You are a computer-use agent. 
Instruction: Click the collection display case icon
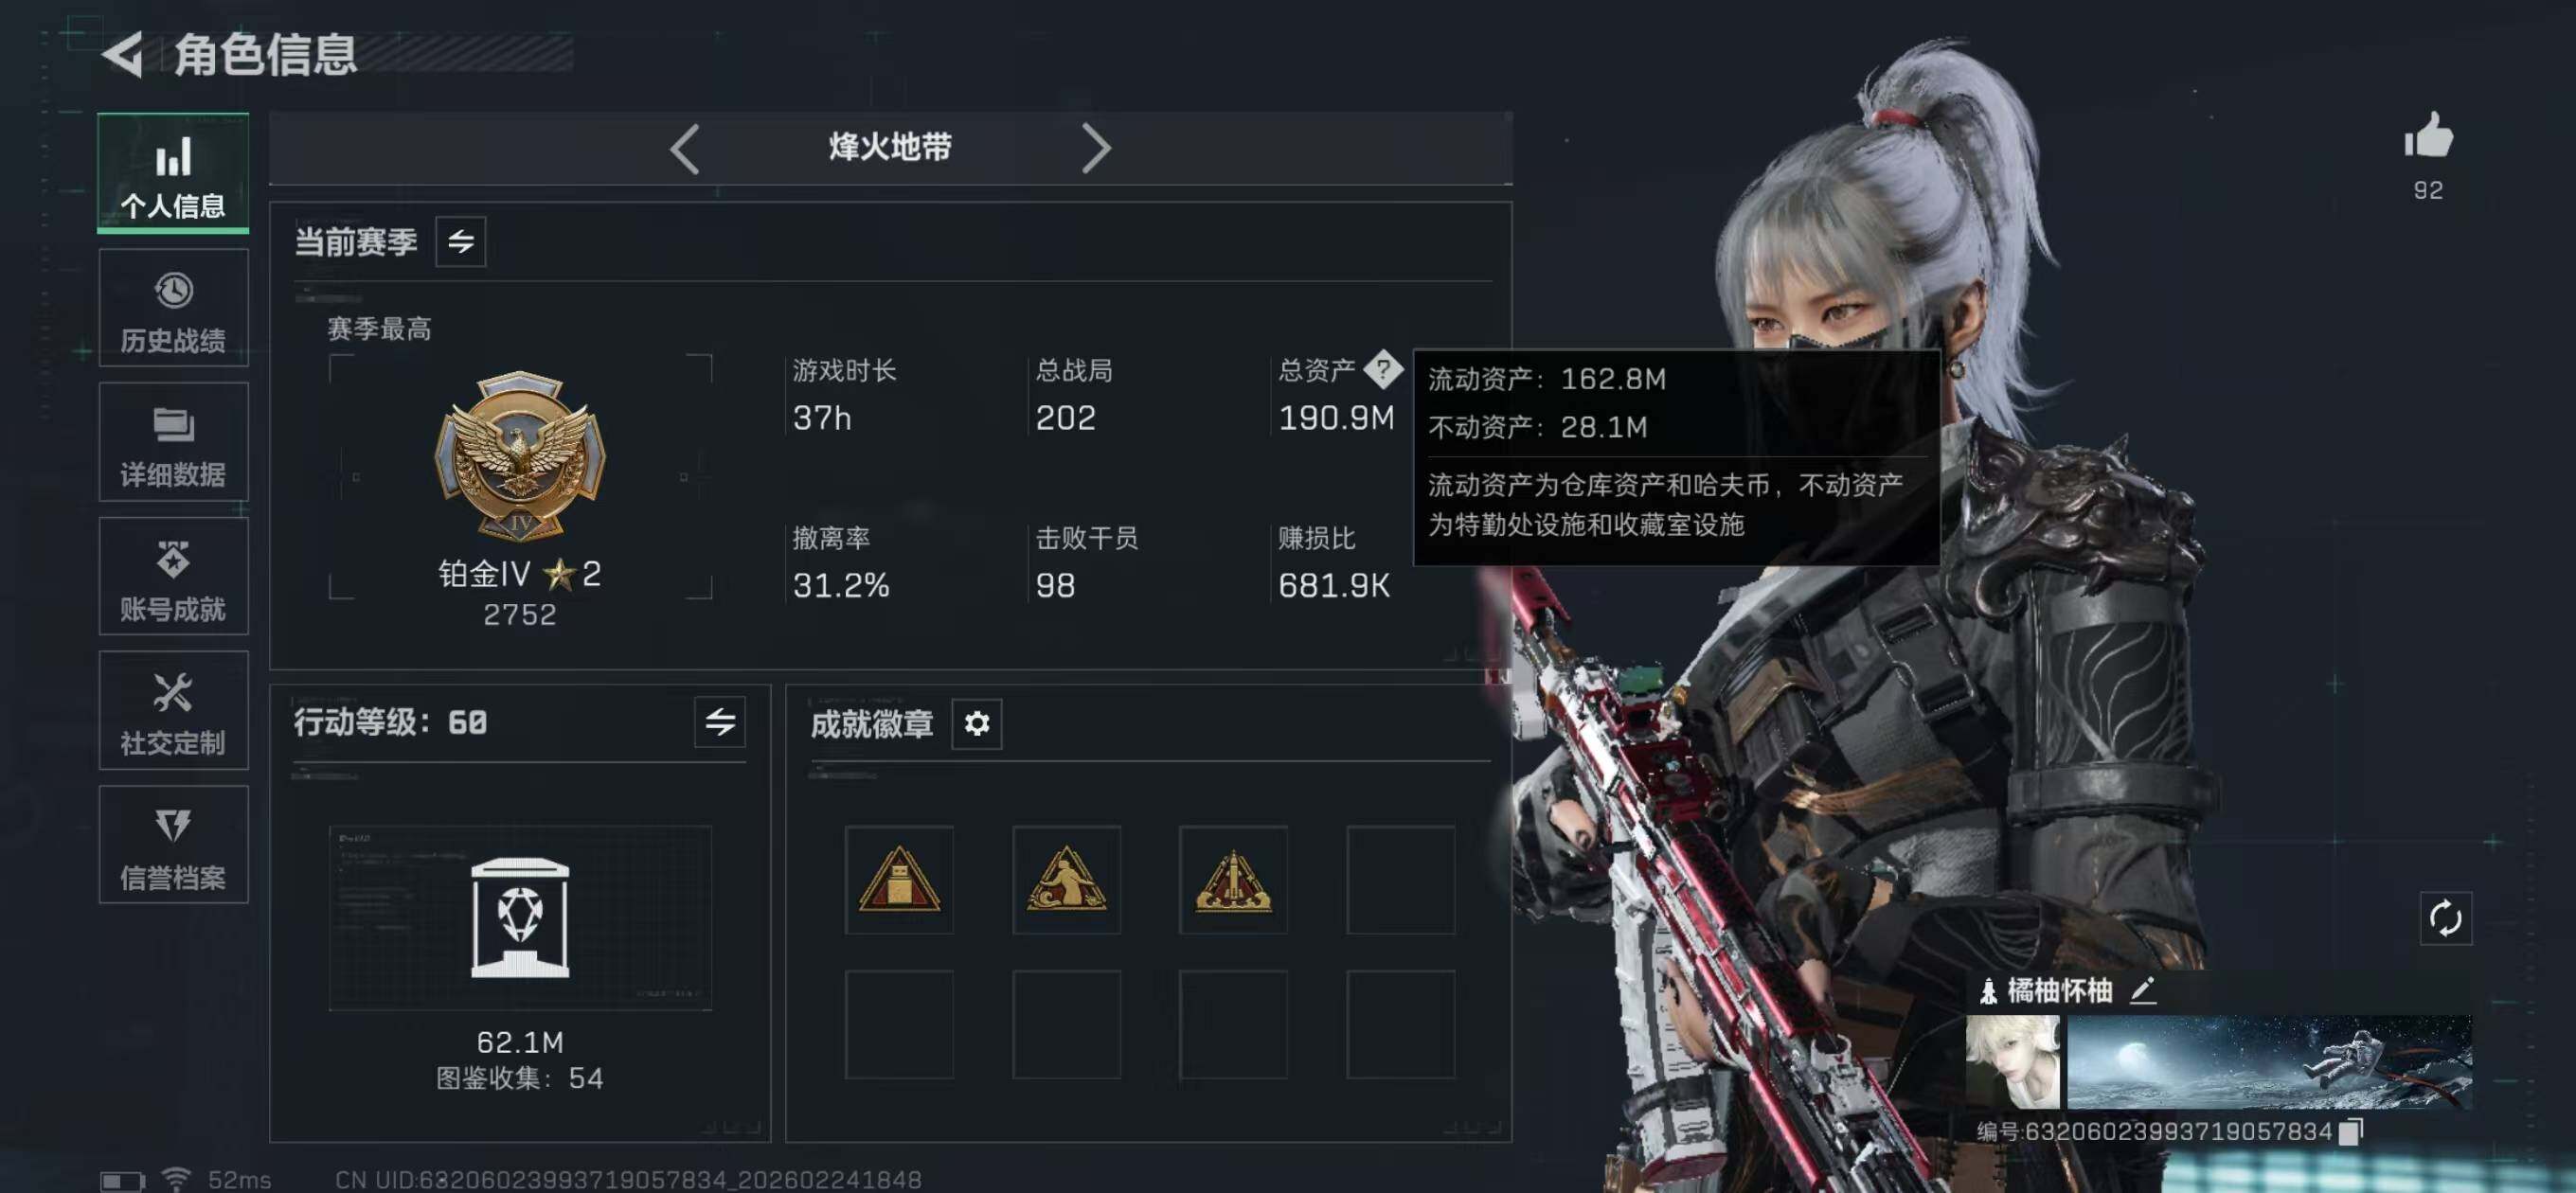point(520,917)
